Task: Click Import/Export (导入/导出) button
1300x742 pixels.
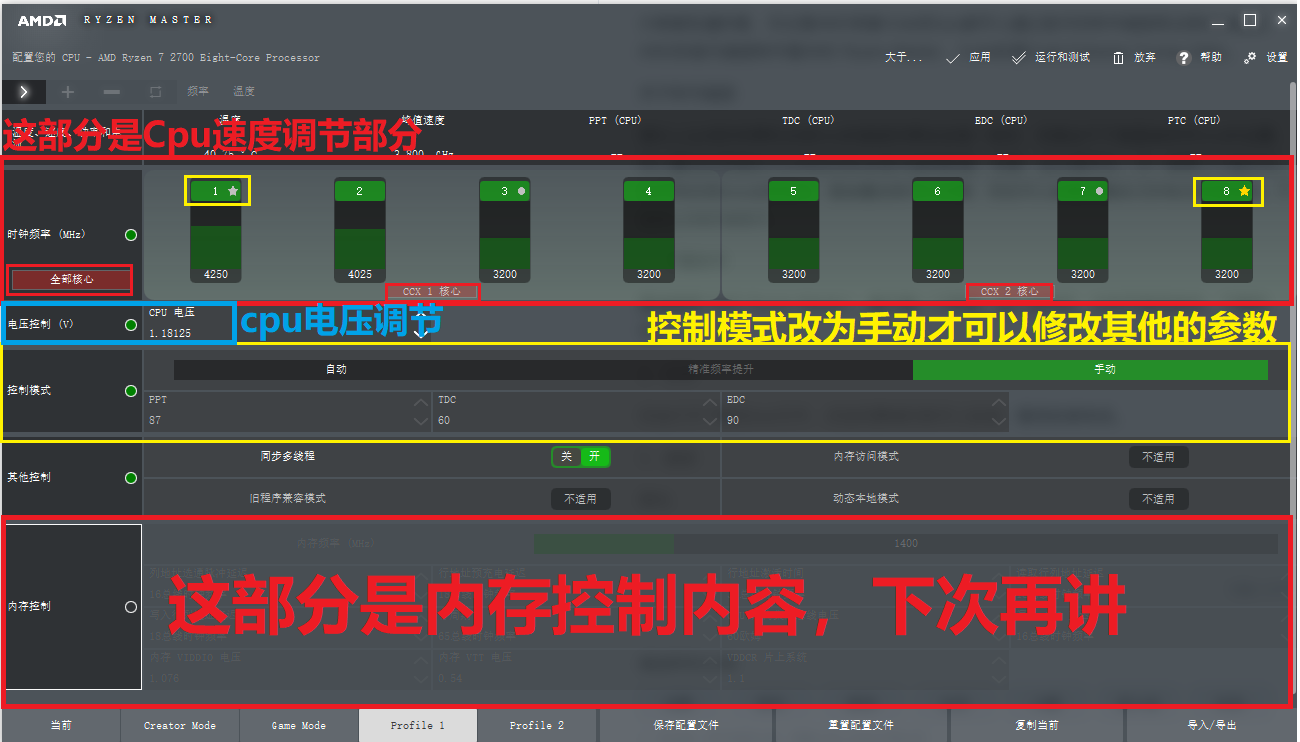Action: point(1212,725)
